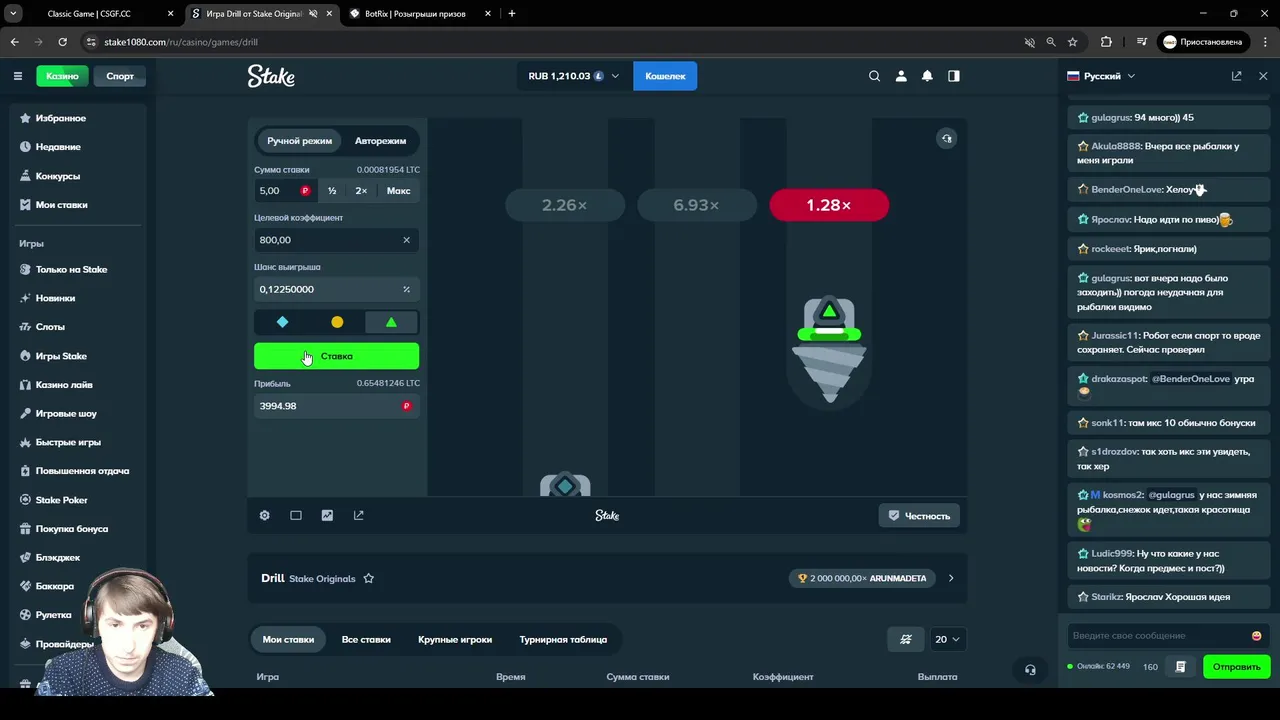
Task: Click the Сумма ставки amount field
Action: [285, 191]
